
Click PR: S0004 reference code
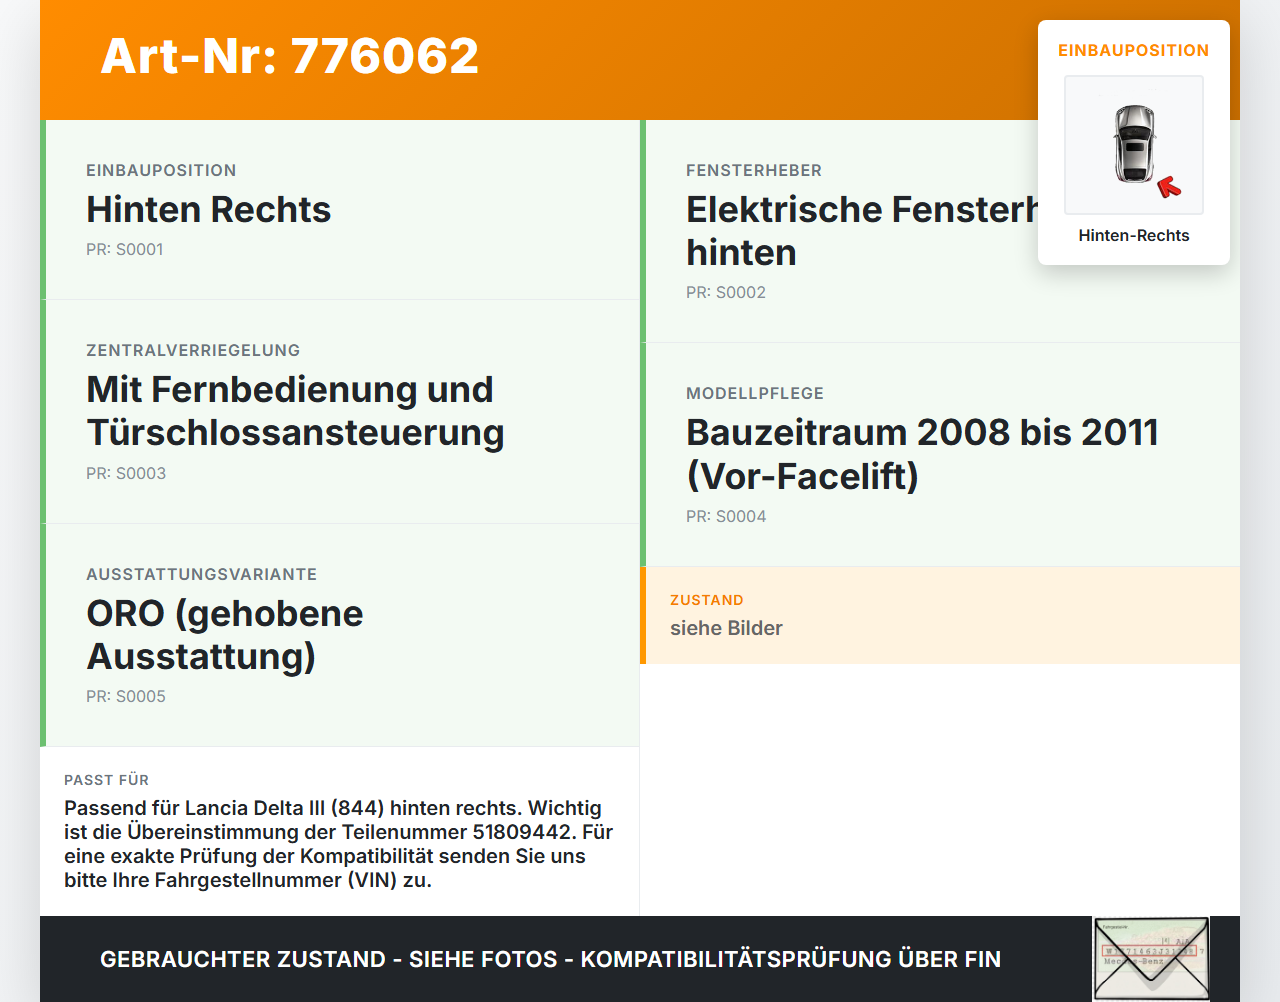tap(726, 516)
